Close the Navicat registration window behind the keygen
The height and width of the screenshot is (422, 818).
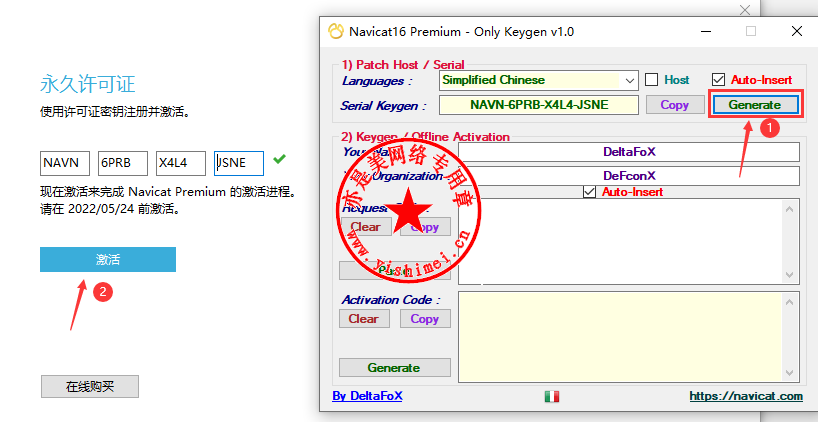pyautogui.click(x=745, y=9)
